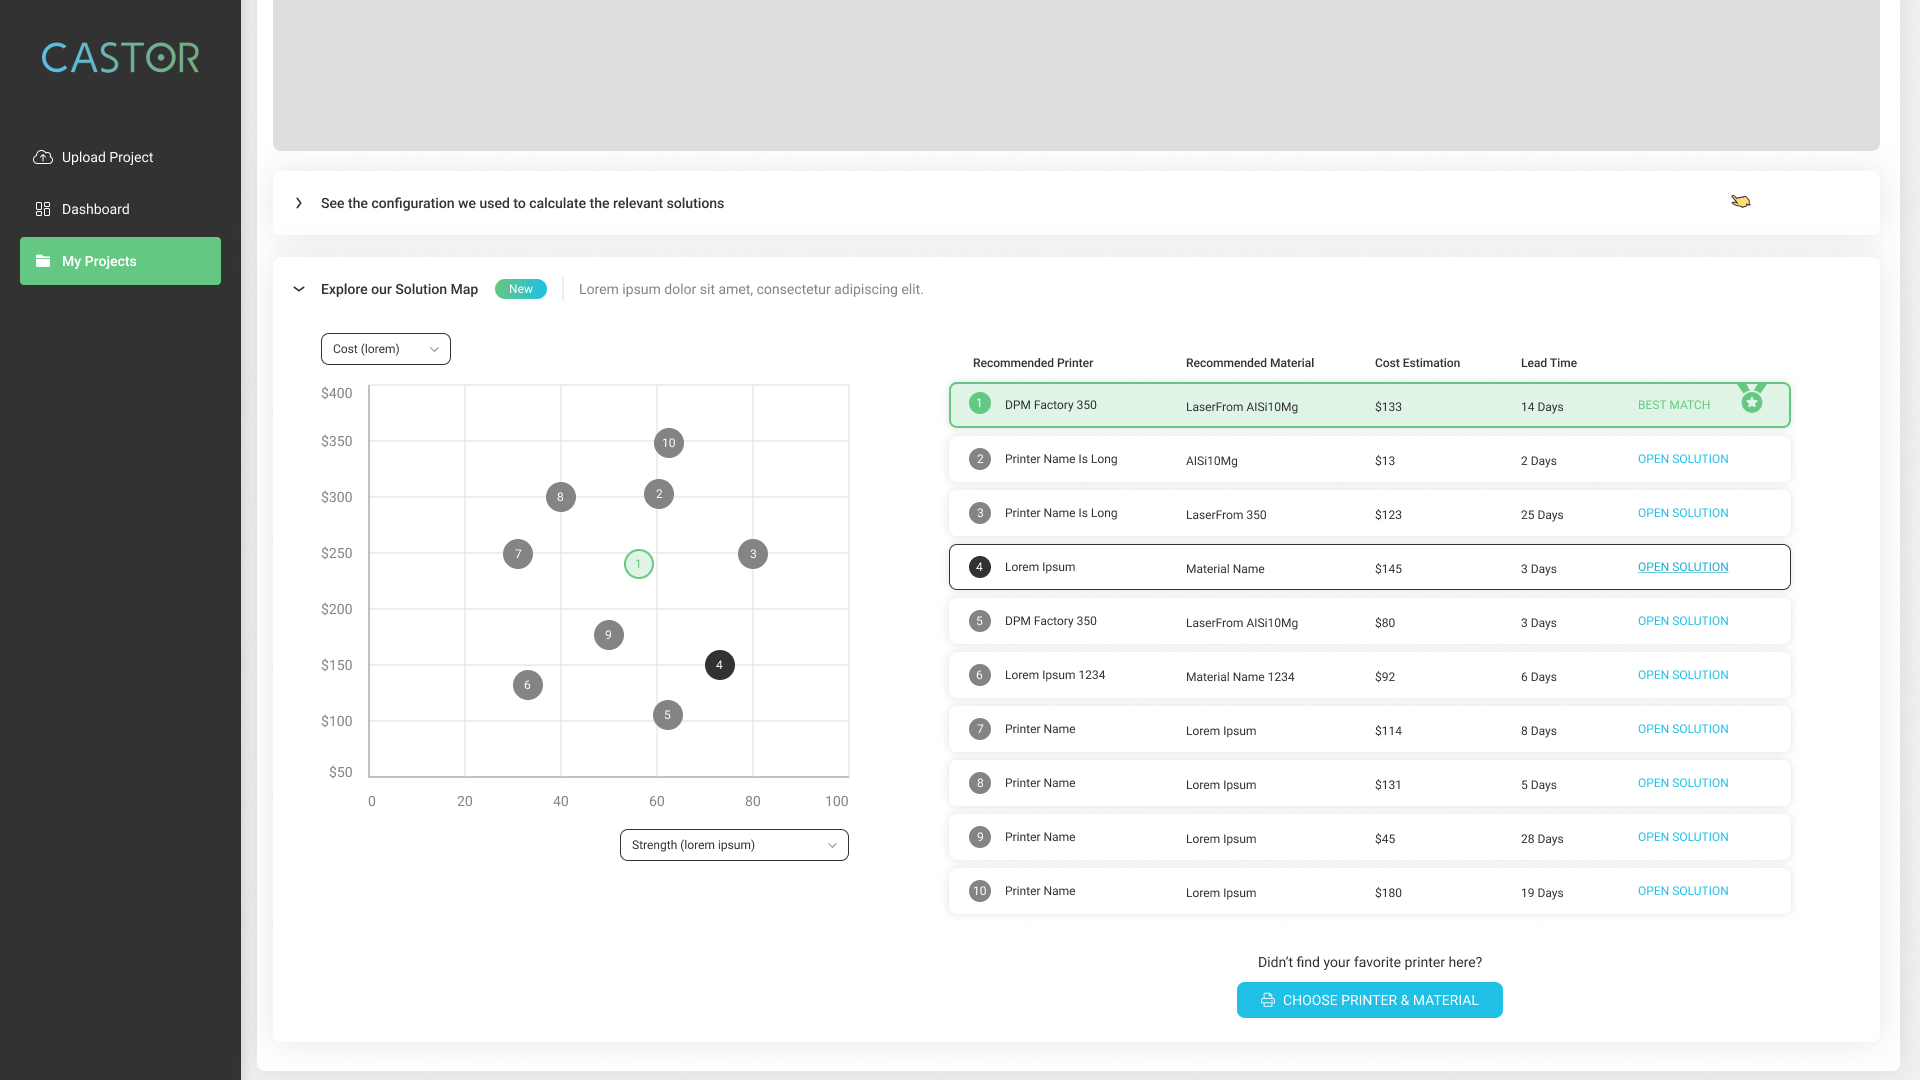Click the Lorem Ipsum 1234 printer name
The width and height of the screenshot is (1920, 1080).
1055,675
